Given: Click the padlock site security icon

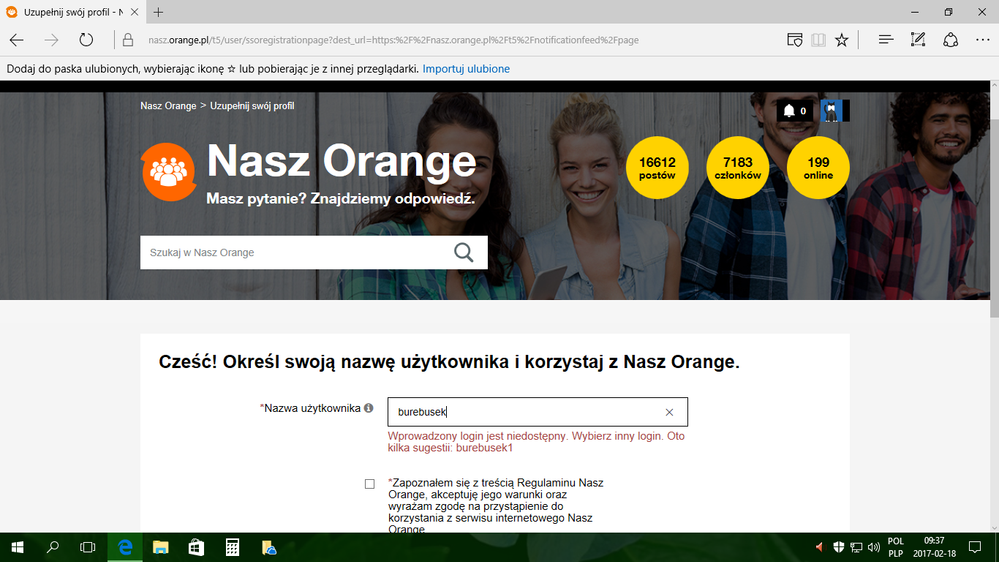Looking at the screenshot, I should click(x=127, y=40).
